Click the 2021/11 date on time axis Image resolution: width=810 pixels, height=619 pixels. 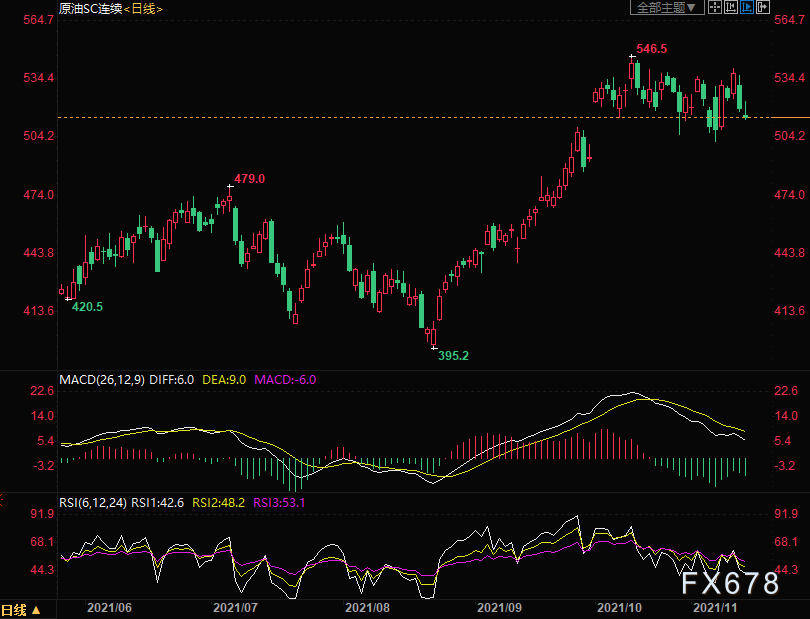pos(715,608)
